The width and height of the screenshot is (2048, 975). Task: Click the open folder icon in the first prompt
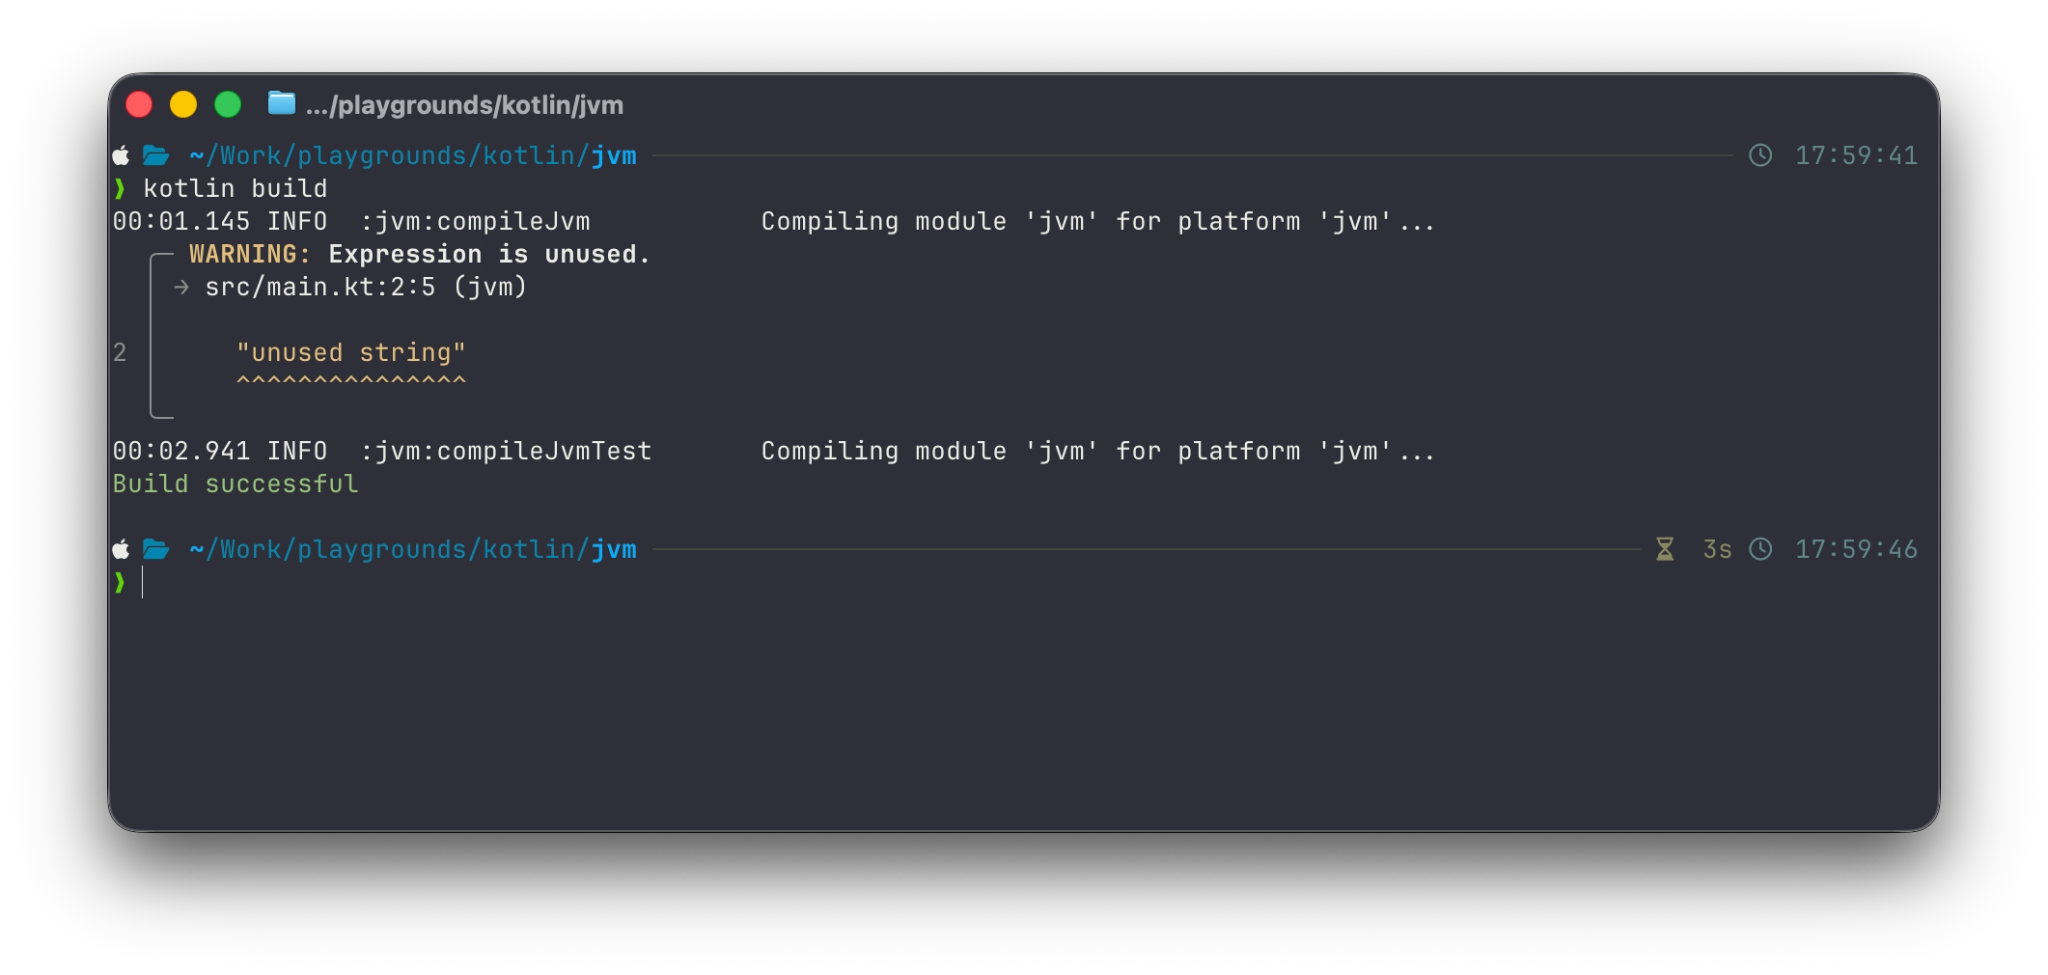tap(155, 155)
